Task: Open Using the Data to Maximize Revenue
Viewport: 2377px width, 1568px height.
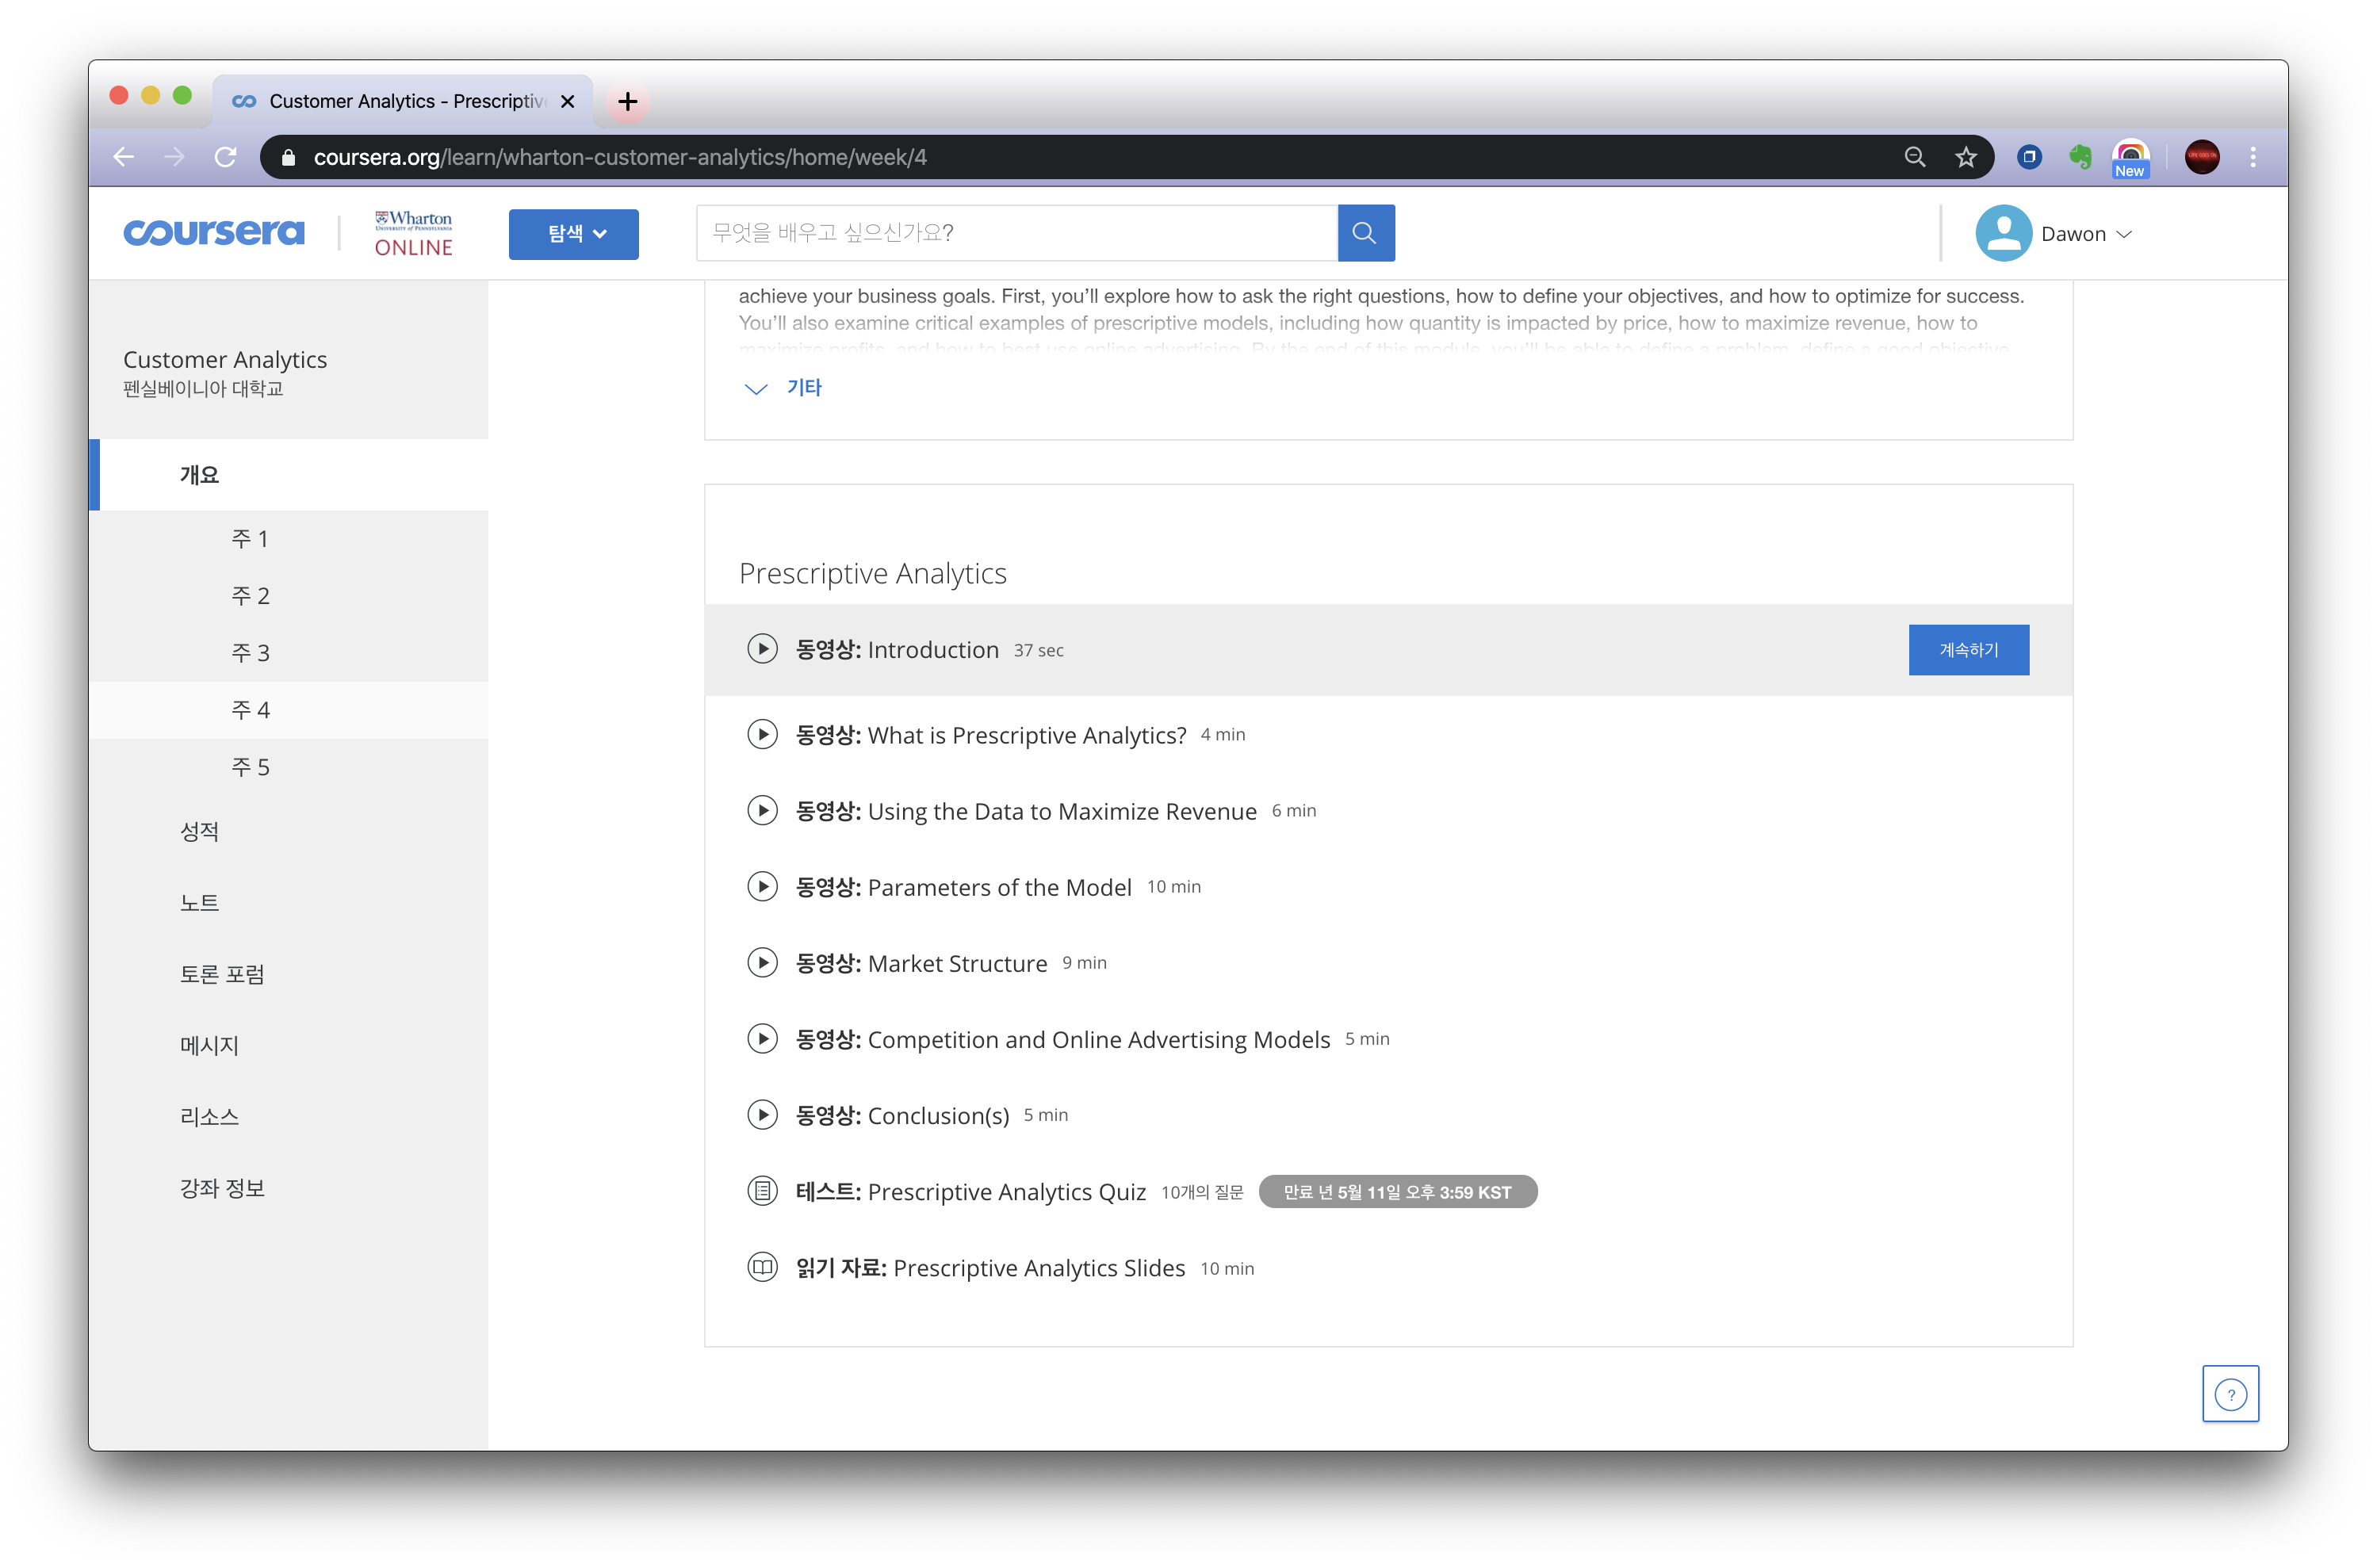Action: 1025,811
